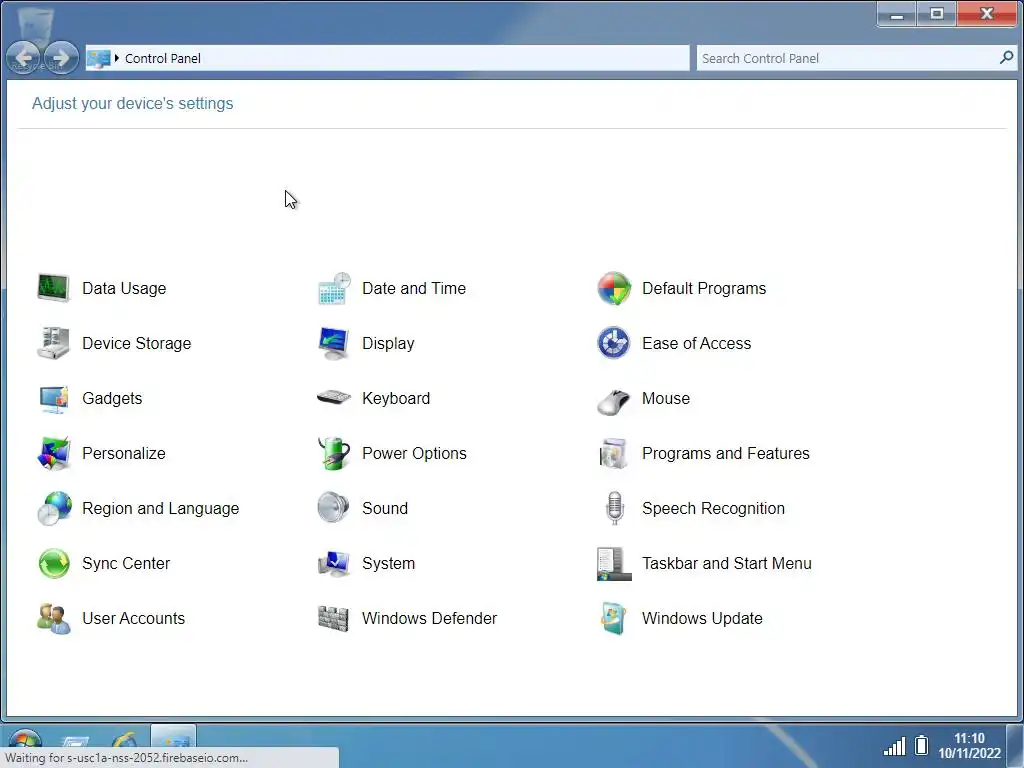Viewport: 1024px width, 768px height.
Task: Click the network signal tray icon
Action: pos(895,746)
